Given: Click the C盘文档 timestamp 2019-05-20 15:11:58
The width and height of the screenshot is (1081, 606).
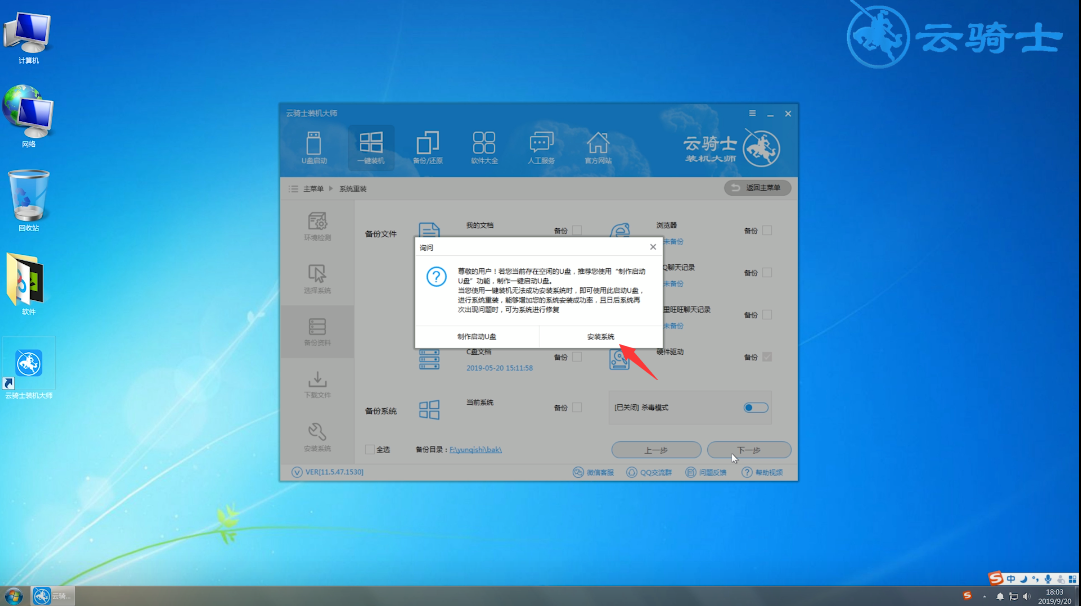Looking at the screenshot, I should tap(499, 368).
